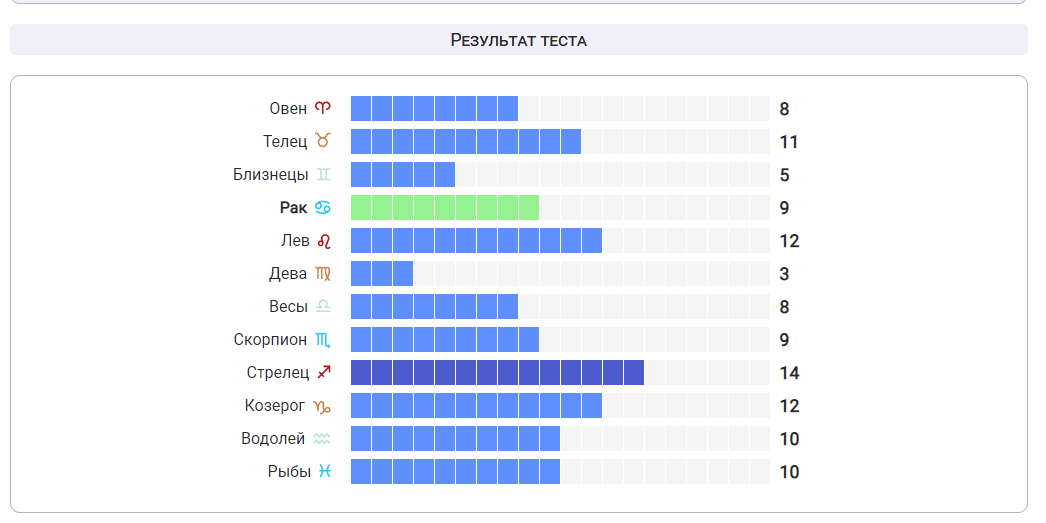Click the Taurus symbol beside Телец

322,141
